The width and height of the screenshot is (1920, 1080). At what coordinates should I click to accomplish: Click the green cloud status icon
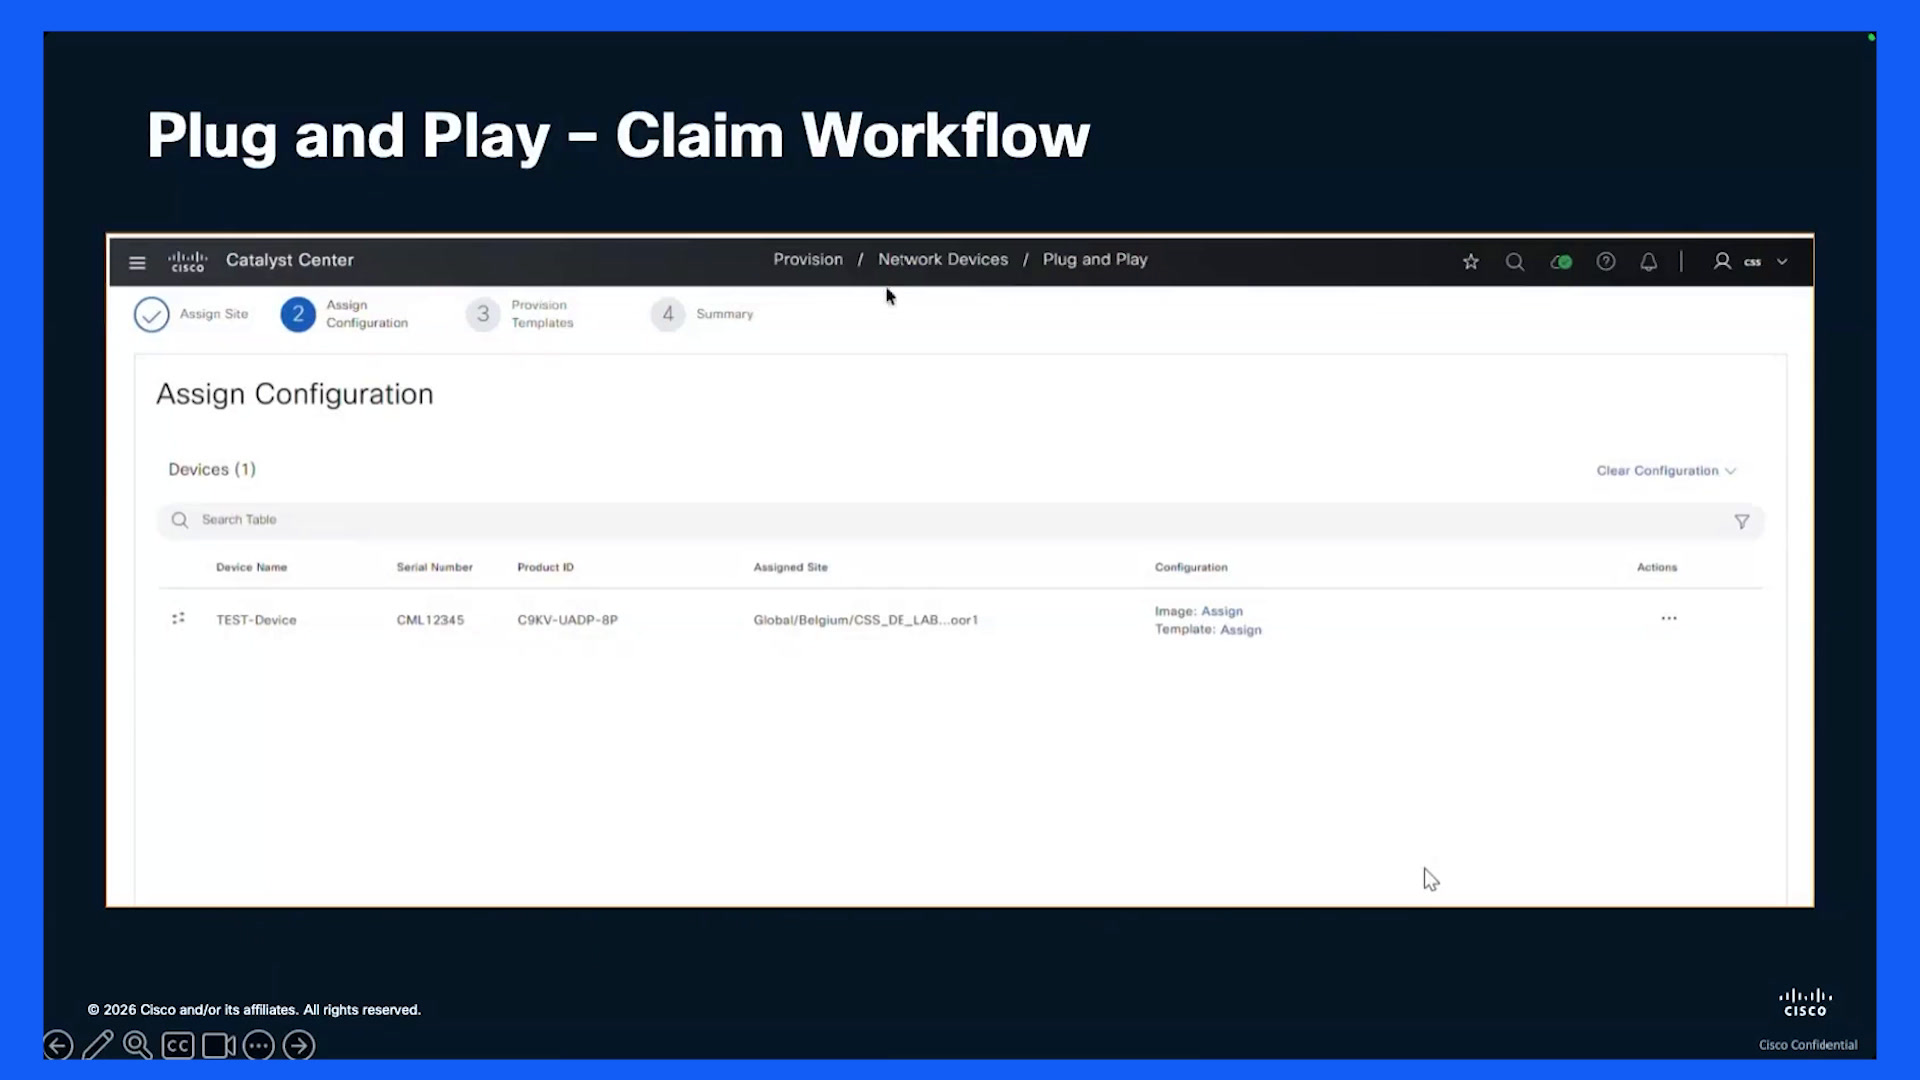(x=1561, y=262)
